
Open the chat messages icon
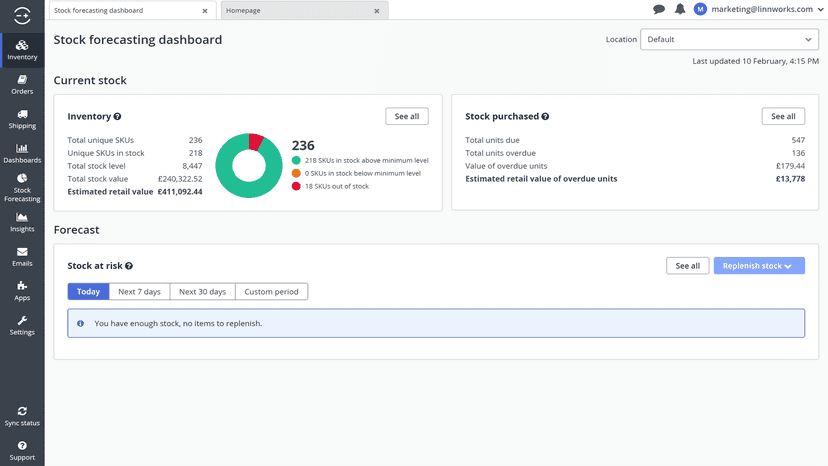click(658, 9)
